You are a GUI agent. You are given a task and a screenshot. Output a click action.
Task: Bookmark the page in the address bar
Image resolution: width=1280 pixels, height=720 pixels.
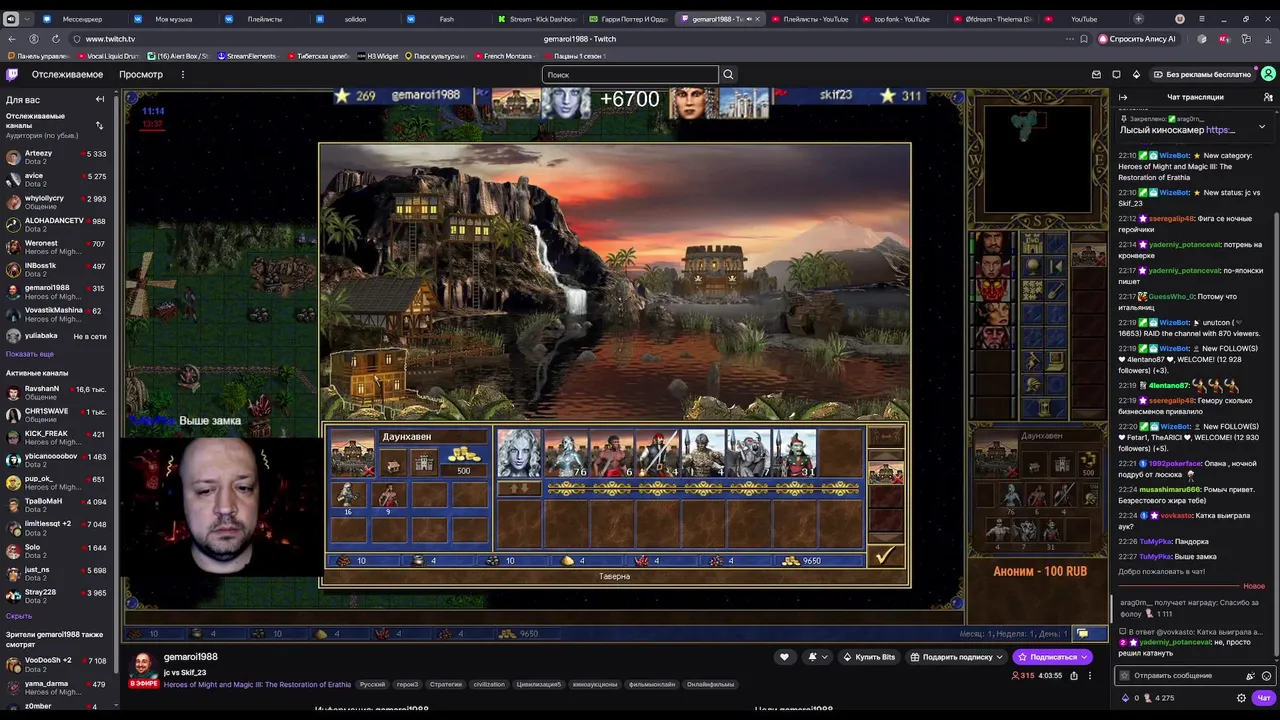point(1084,39)
